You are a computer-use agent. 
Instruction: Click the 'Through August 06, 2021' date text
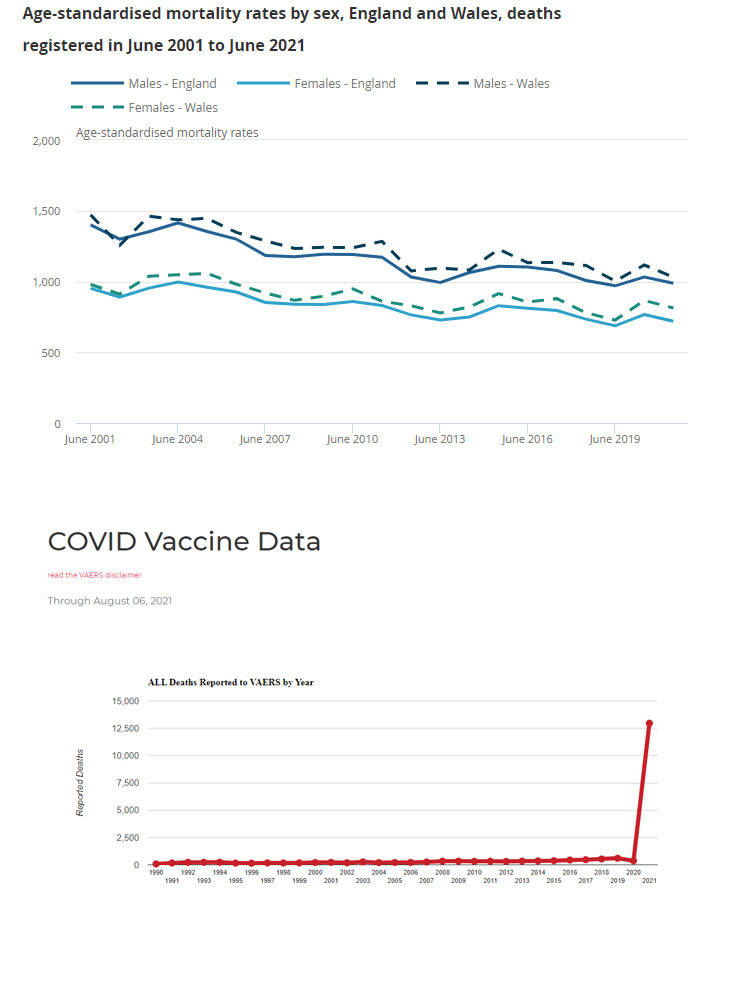point(110,601)
